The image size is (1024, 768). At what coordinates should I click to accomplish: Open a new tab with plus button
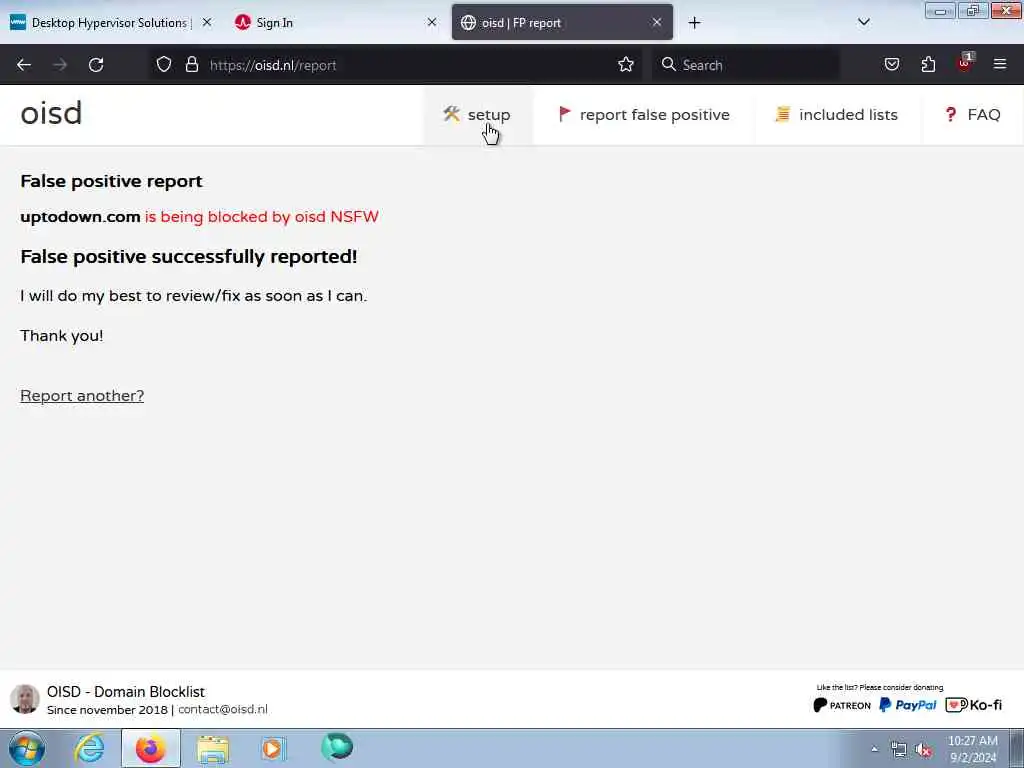(x=694, y=23)
